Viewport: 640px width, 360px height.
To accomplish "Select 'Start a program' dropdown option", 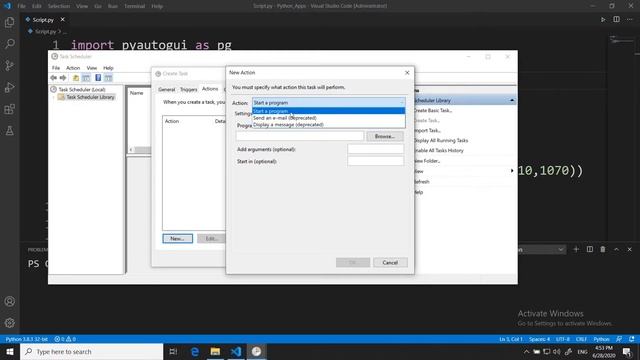I will coord(329,111).
